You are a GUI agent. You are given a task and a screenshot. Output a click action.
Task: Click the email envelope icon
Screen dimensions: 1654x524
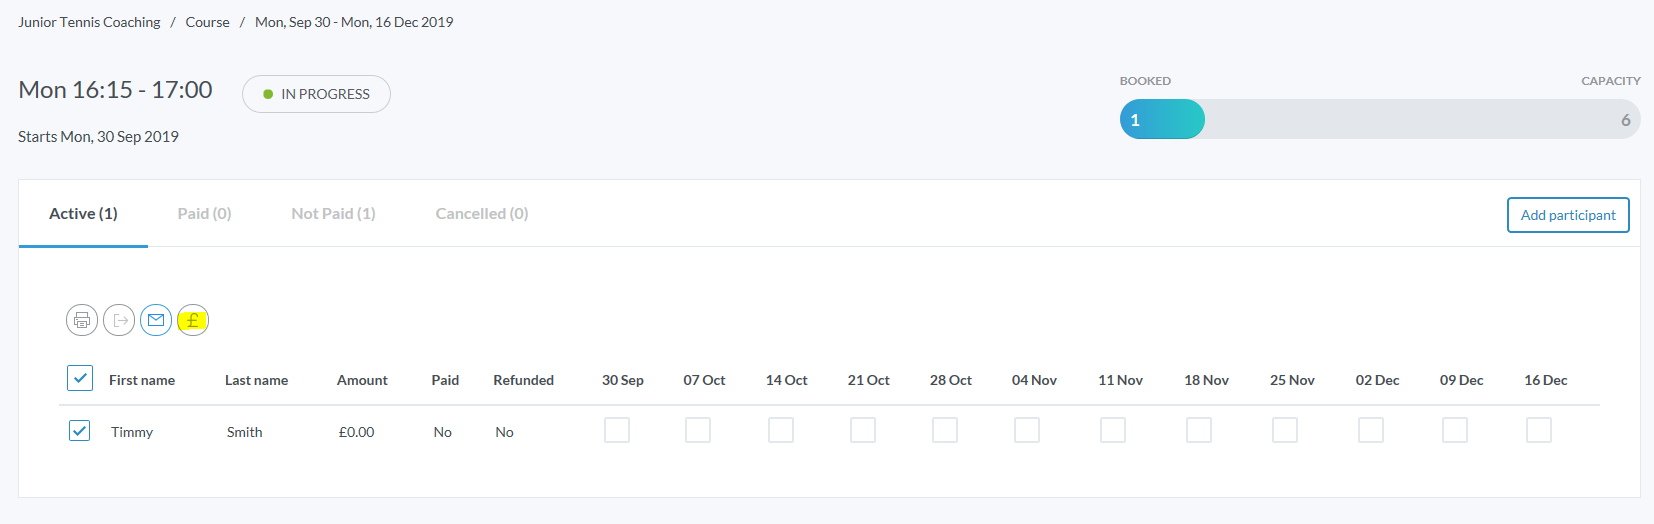coord(156,320)
